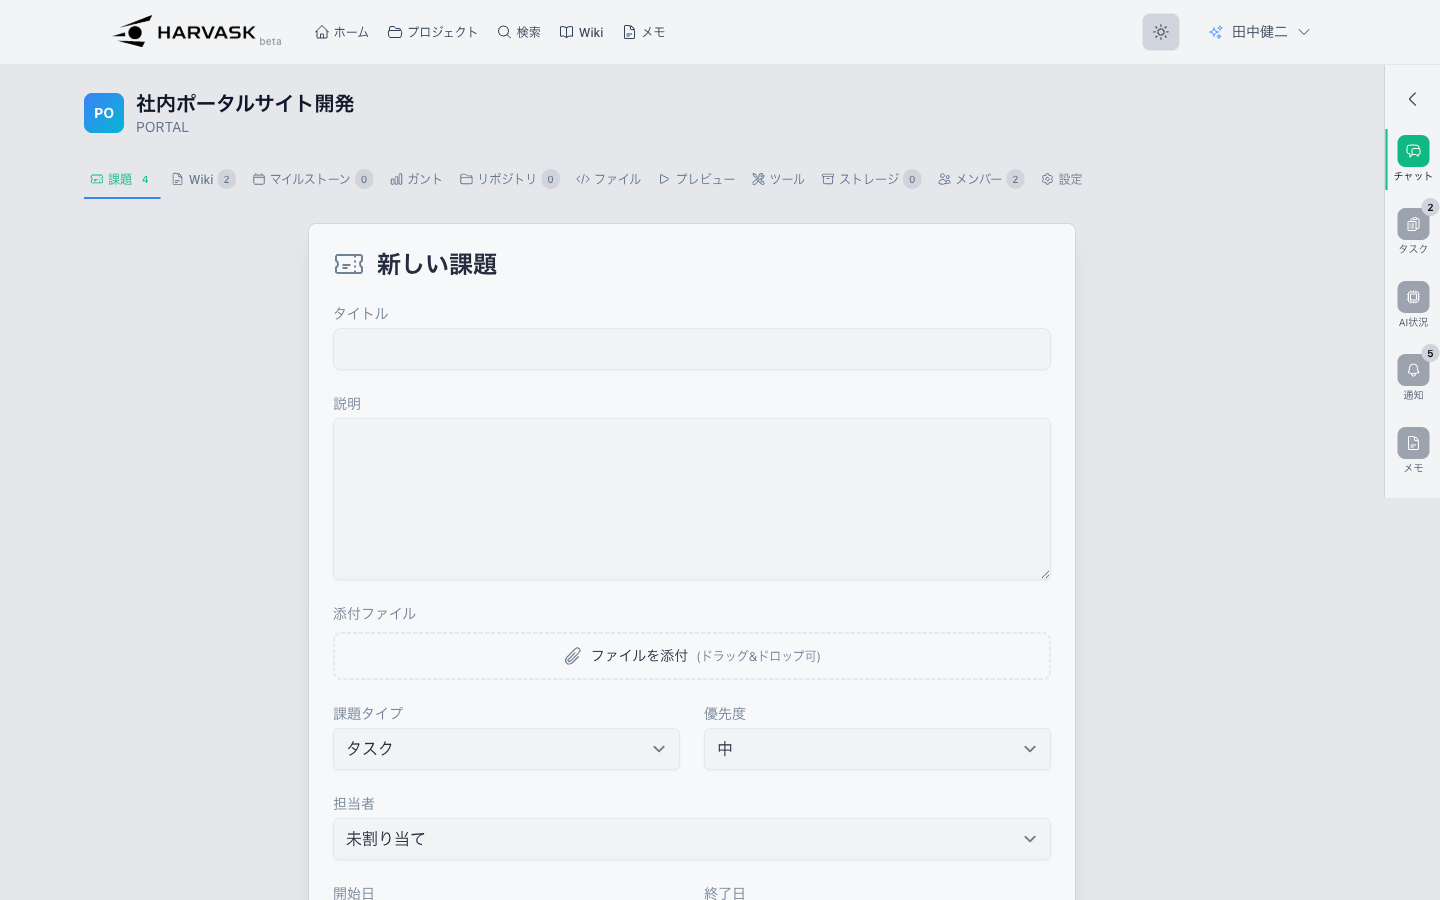Collapse the right sidebar with the arrow
The width and height of the screenshot is (1440, 900).
pyautogui.click(x=1412, y=99)
